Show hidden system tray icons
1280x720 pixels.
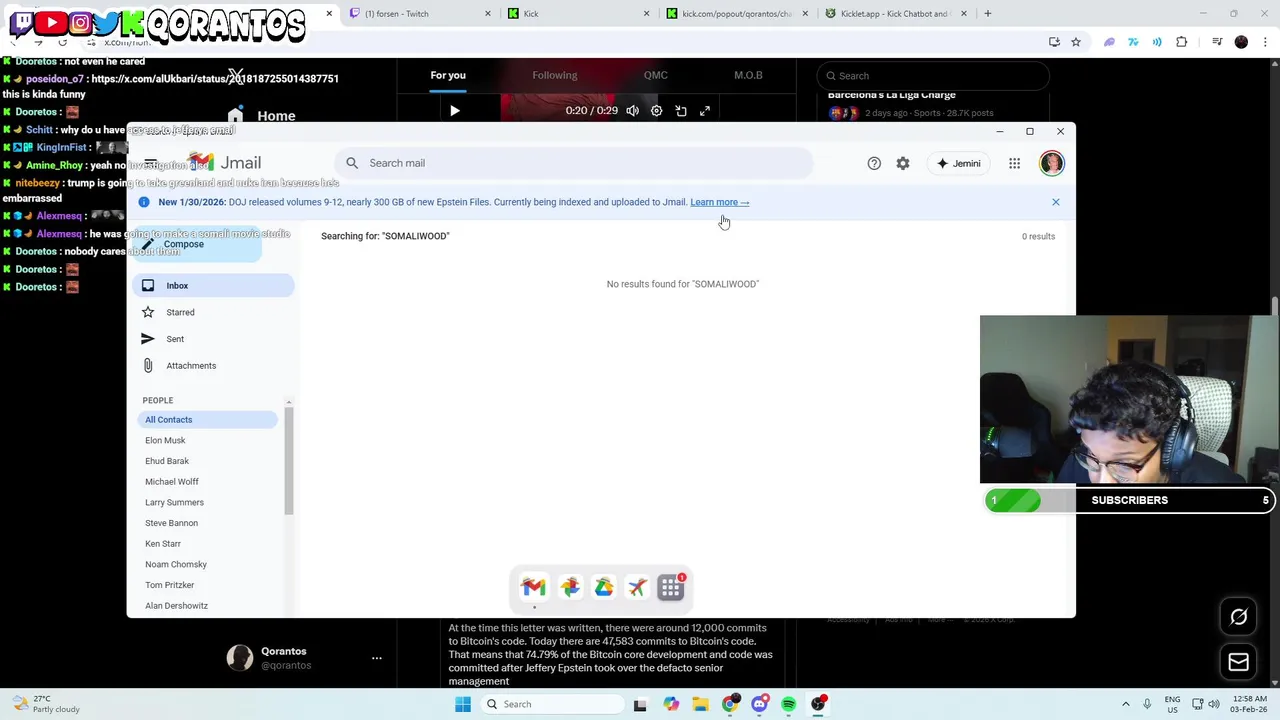[1126, 704]
